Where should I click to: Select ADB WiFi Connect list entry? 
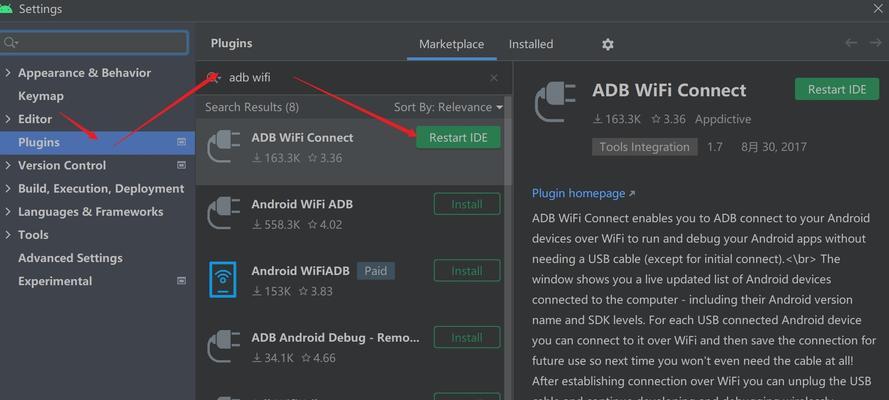350,152
